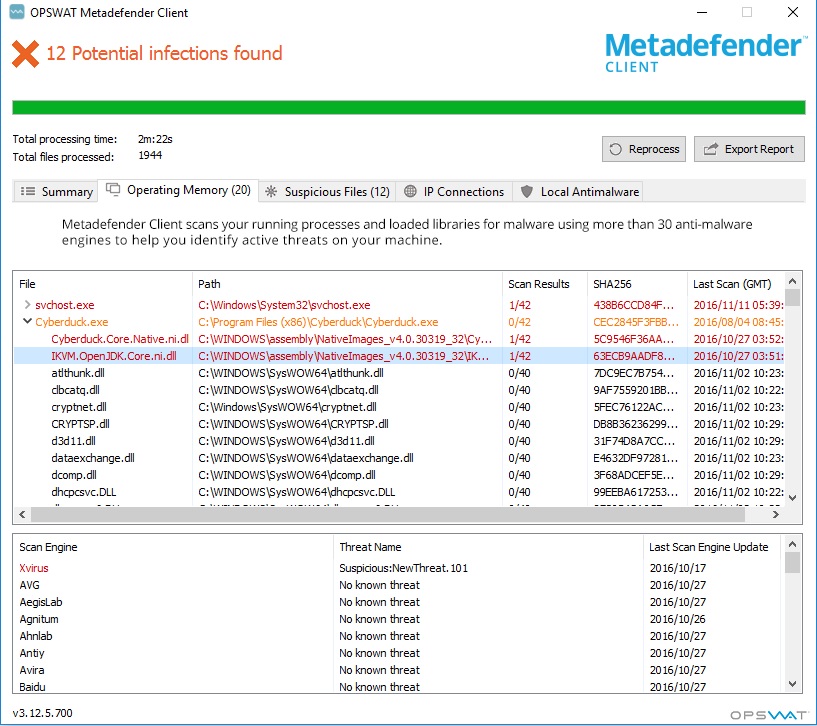
Task: Click the orange X infection status icon
Action: (26, 54)
